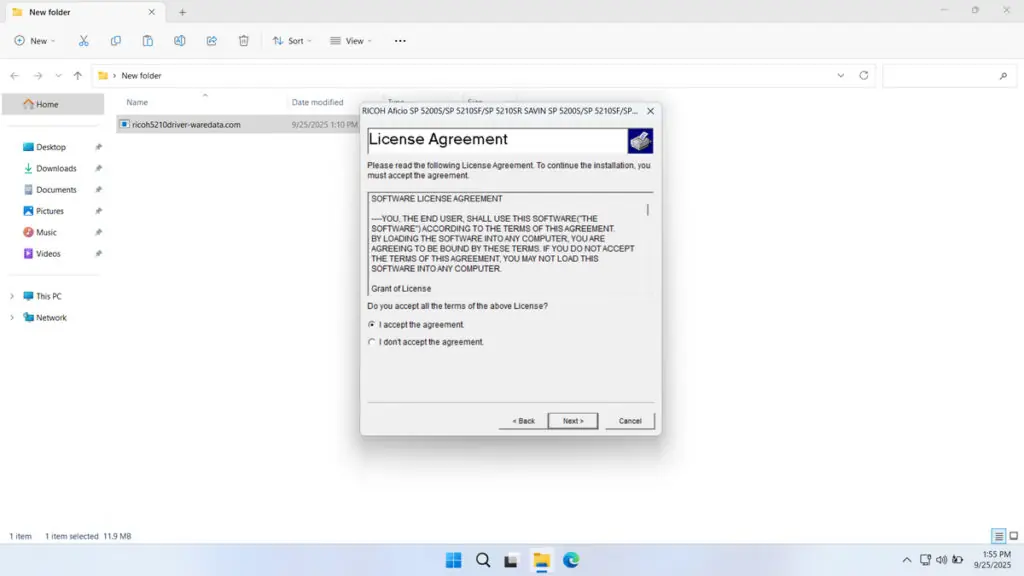Expand Network in navigation pane
1024x576 pixels.
click(x=12, y=318)
